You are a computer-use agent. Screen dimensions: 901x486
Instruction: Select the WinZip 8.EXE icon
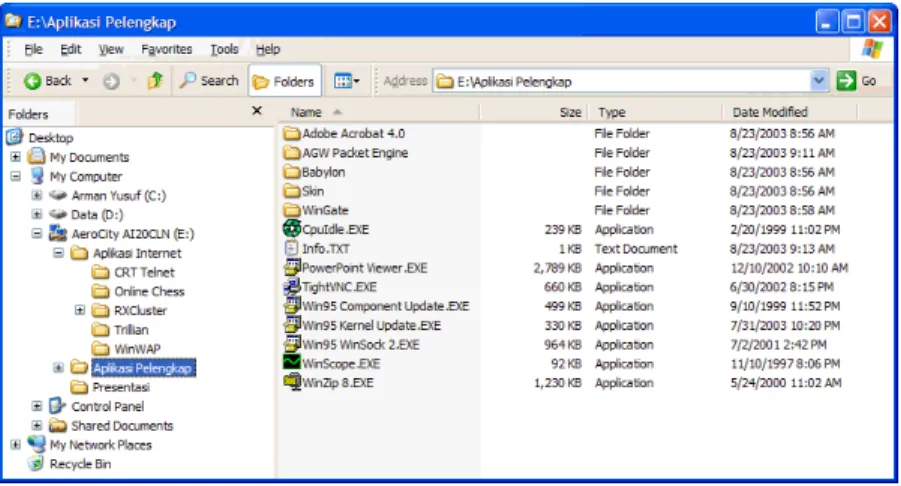[292, 382]
